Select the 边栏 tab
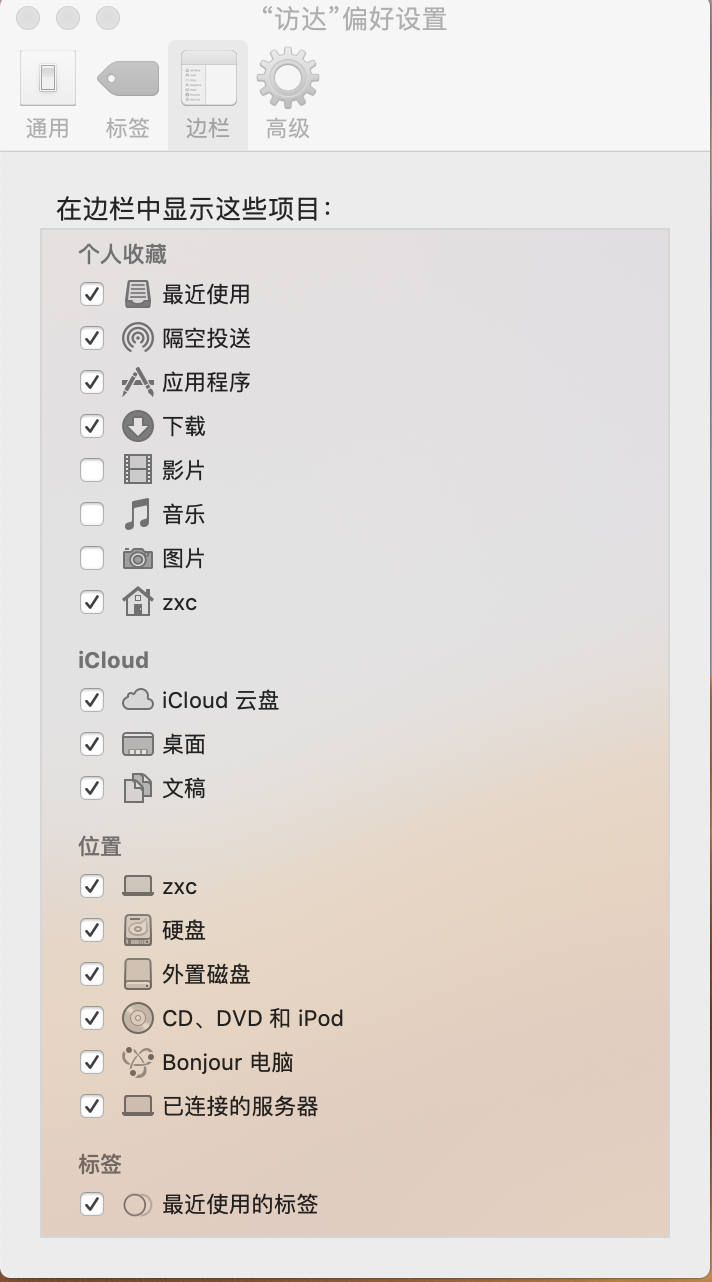The image size is (712, 1282). (x=208, y=95)
